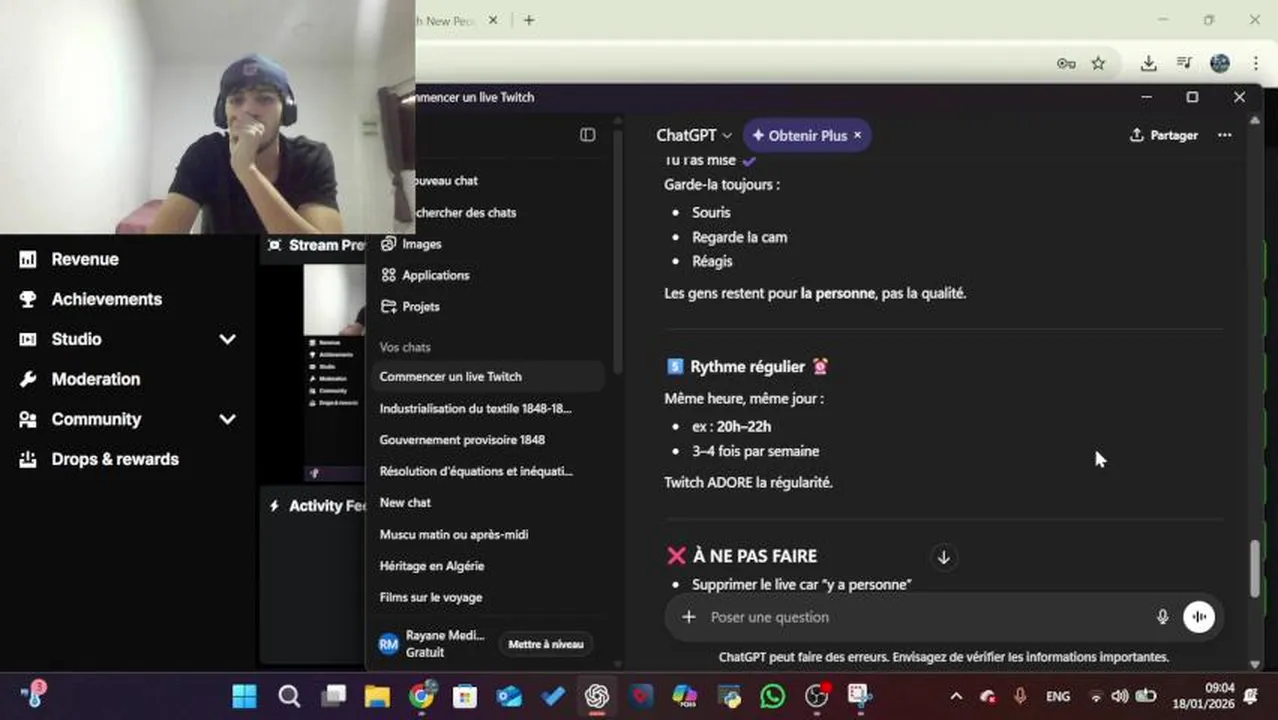Open Chrome's three-dot menu
The width and height of the screenshot is (1278, 720).
tap(1255, 63)
